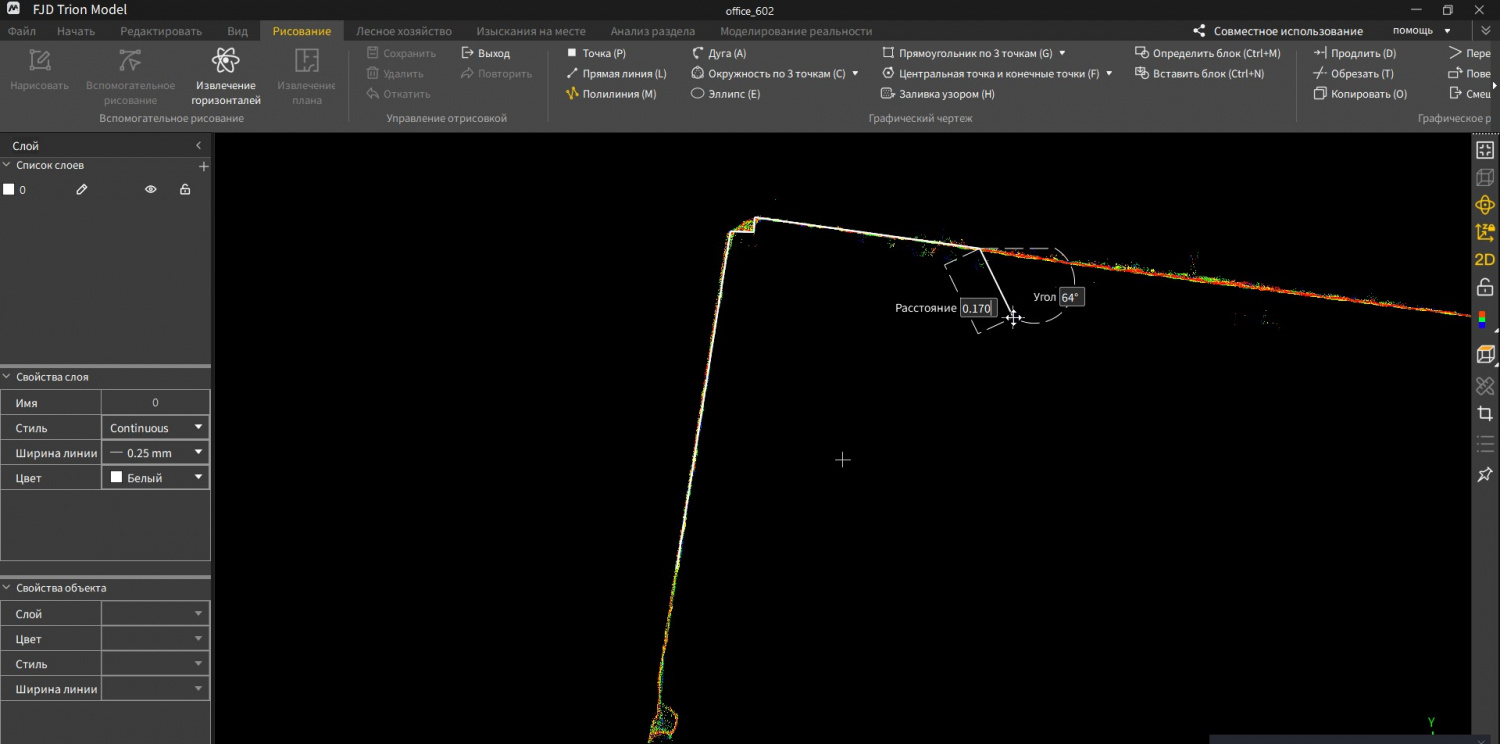1500x744 pixels.
Task: Open the object Цвет dropdown
Action: pos(156,639)
